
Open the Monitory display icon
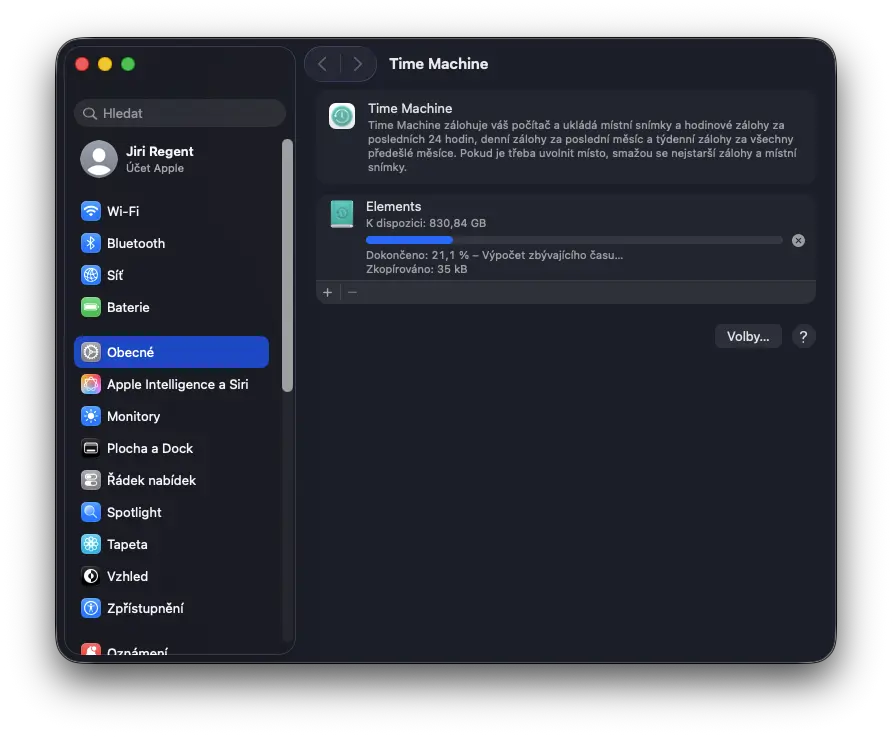[x=91, y=416]
